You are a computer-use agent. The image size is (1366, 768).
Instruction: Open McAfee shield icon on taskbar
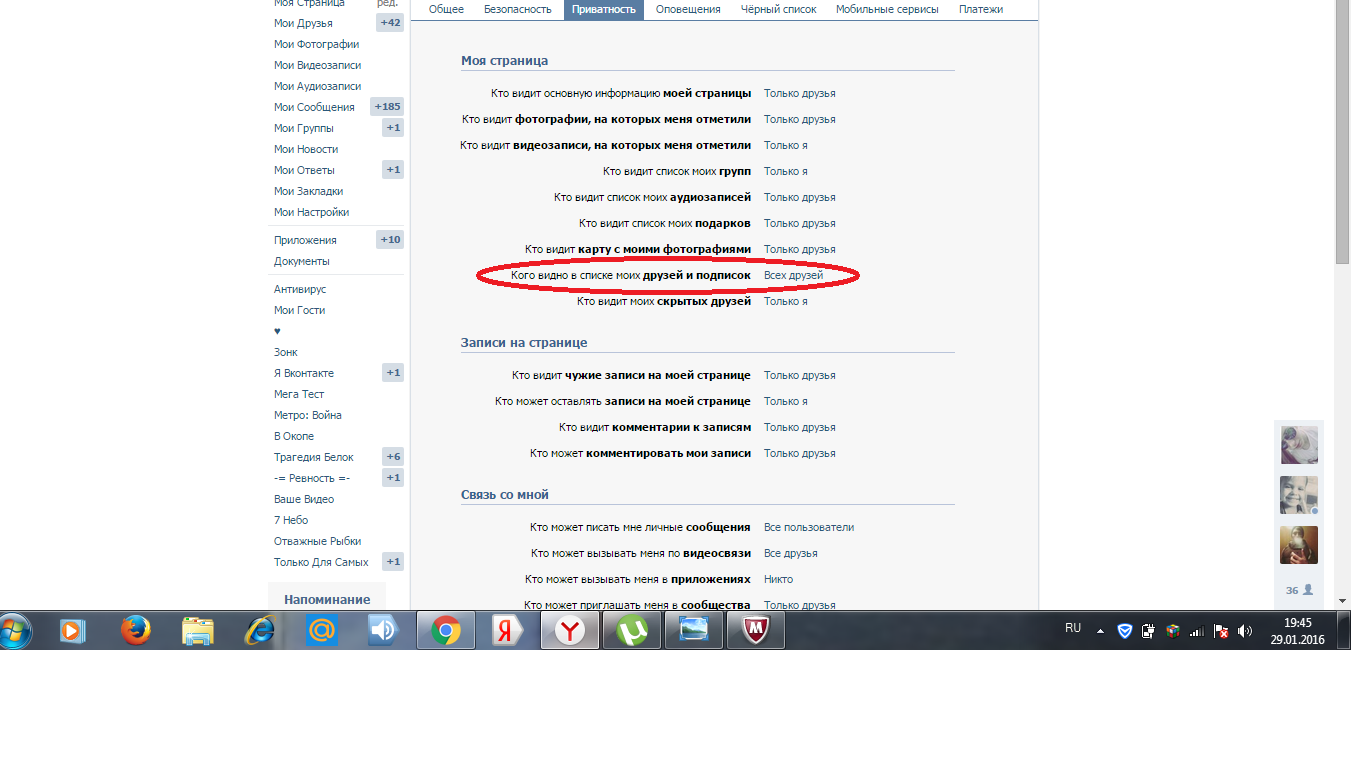pyautogui.click(x=756, y=631)
